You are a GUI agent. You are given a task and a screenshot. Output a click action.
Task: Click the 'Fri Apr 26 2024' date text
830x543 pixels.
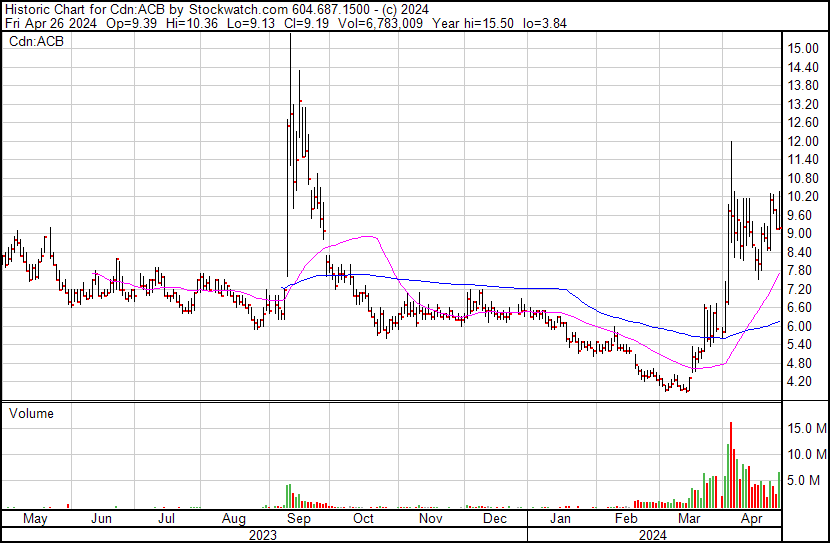[x=51, y=23]
